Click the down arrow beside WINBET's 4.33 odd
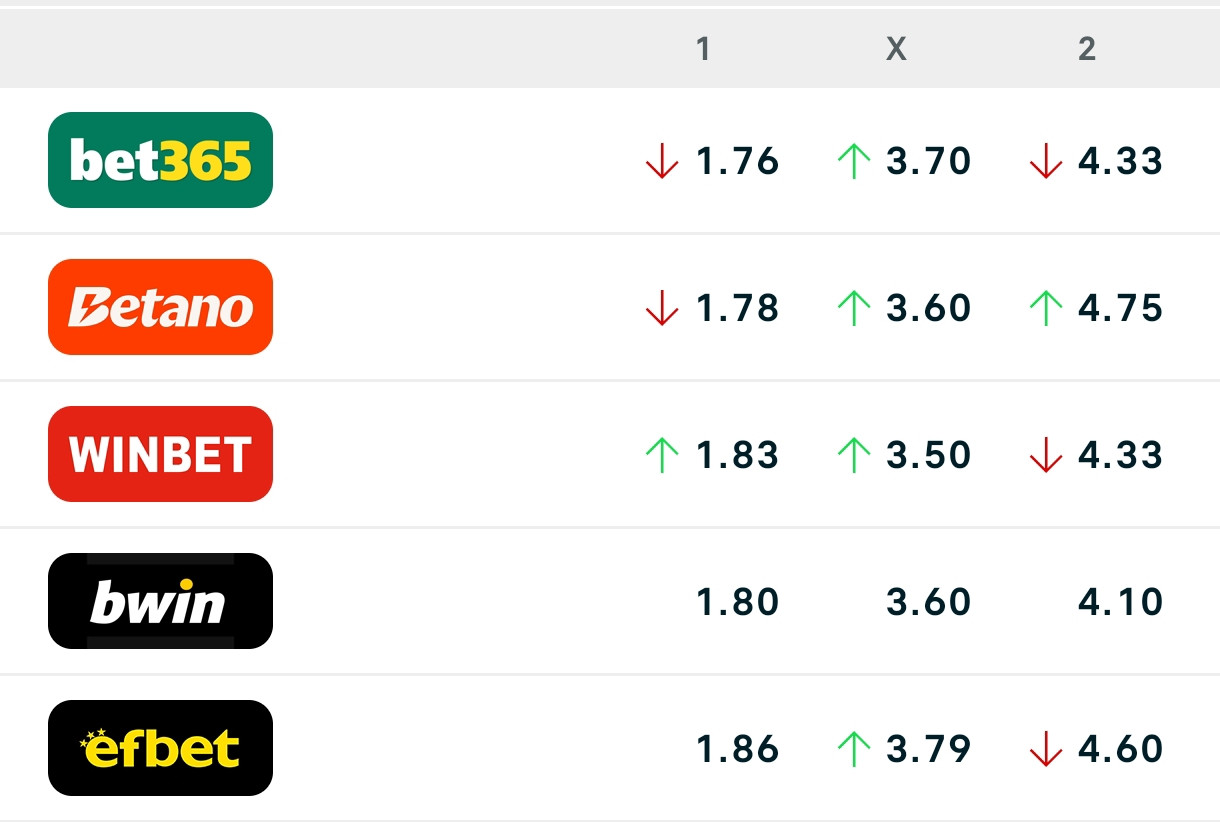The height and width of the screenshot is (822, 1220). click(x=1045, y=455)
